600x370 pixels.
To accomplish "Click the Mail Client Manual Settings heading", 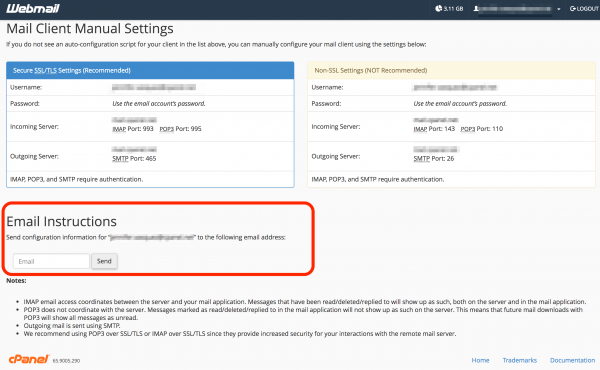I will 90,29.
